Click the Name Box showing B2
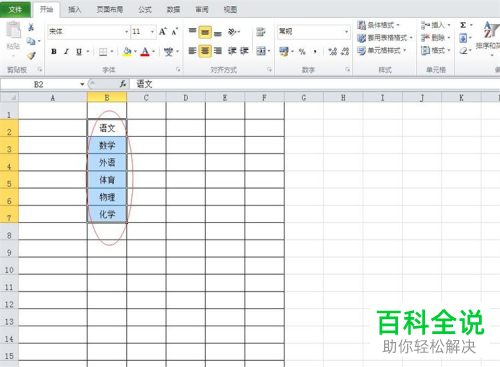500x367 pixels. [39, 84]
